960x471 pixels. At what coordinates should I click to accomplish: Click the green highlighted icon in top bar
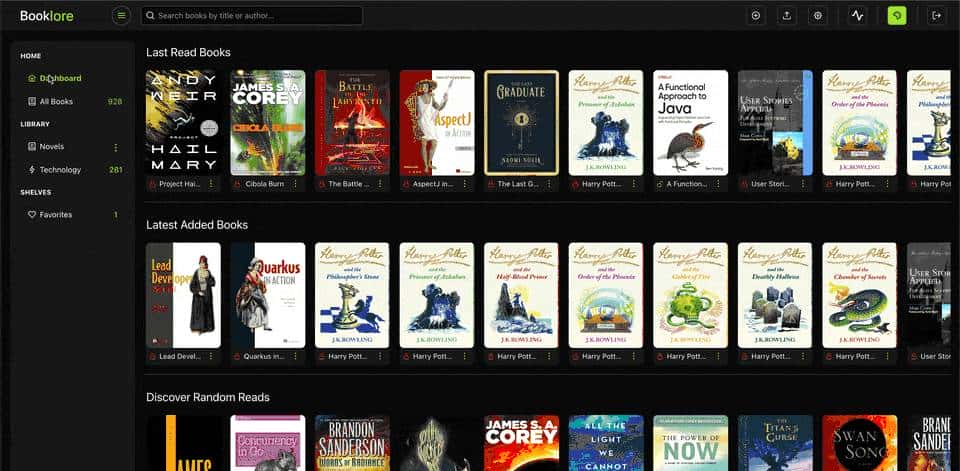coord(897,16)
